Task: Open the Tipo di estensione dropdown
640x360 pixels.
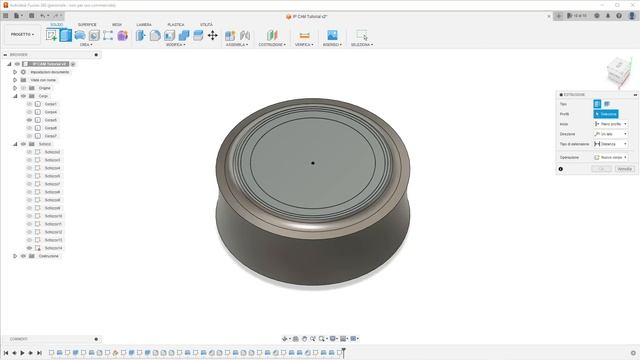Action: click(611, 144)
